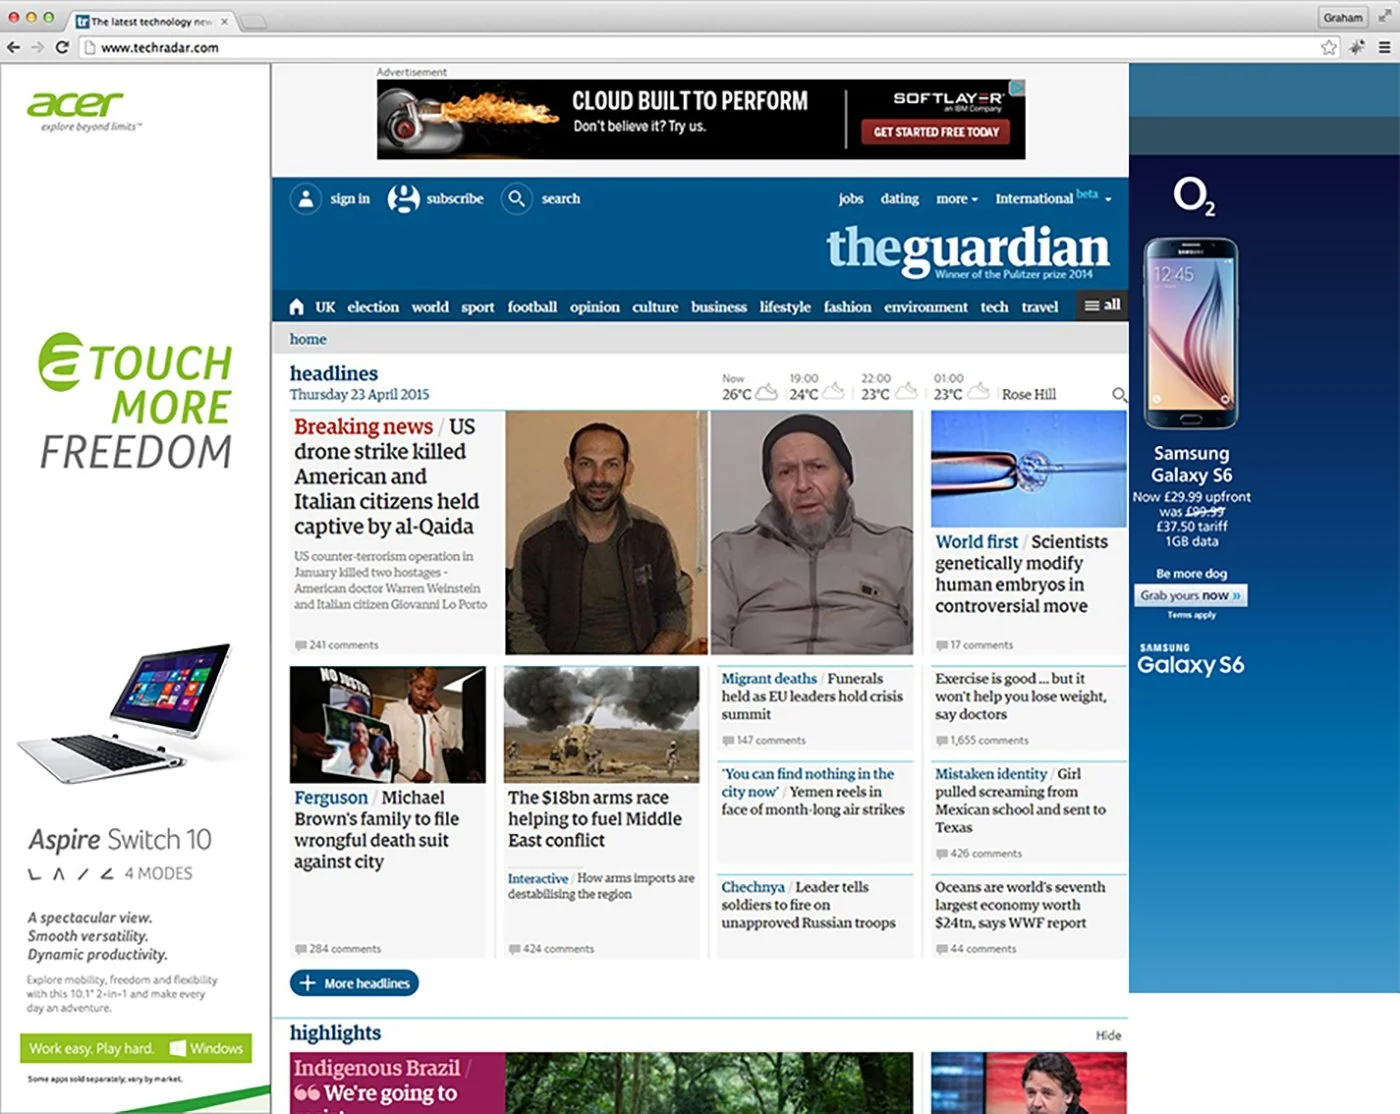This screenshot has height=1114, width=1400.
Task: Click the Rose Hill weather location
Action: click(x=1028, y=395)
